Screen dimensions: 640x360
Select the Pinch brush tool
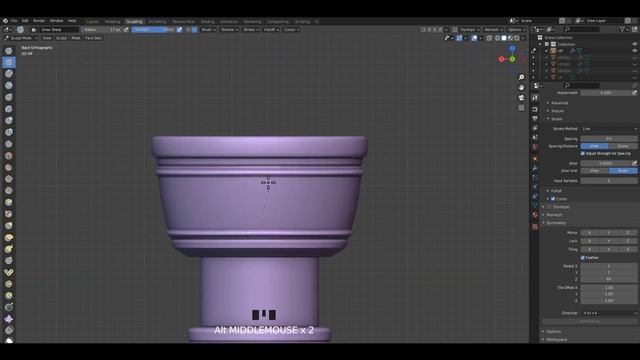9,214
